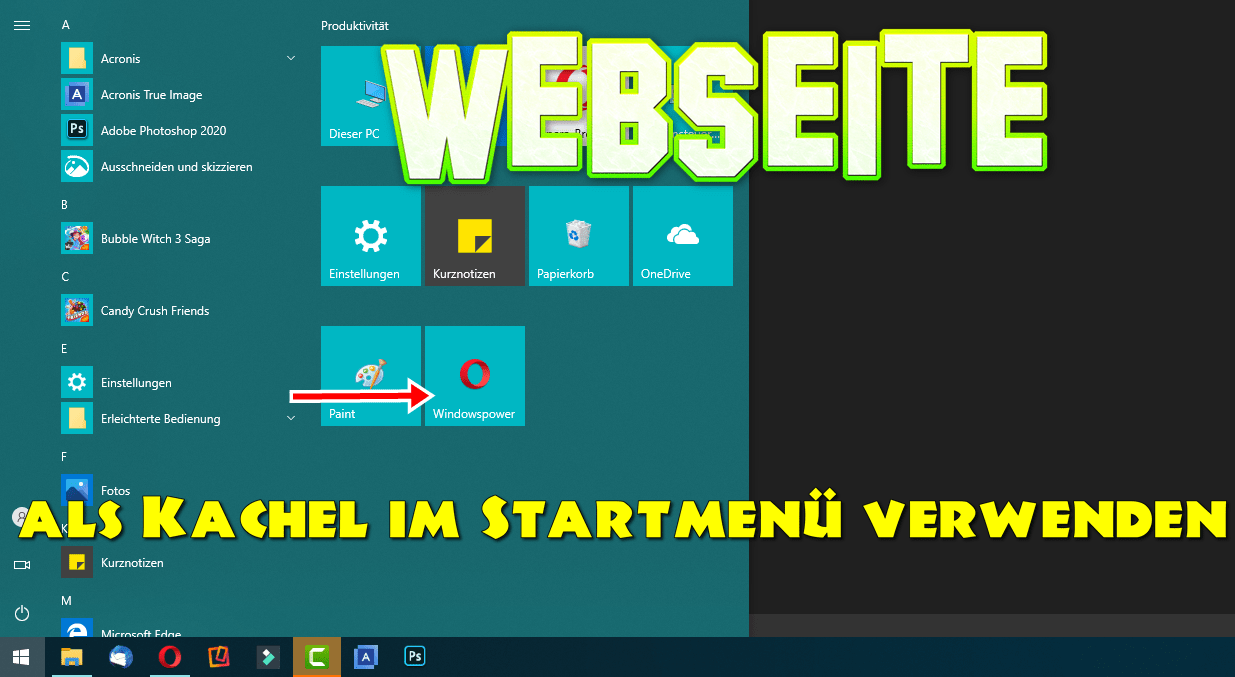Click the letter F section header
This screenshot has height=677, width=1235.
(x=65, y=456)
